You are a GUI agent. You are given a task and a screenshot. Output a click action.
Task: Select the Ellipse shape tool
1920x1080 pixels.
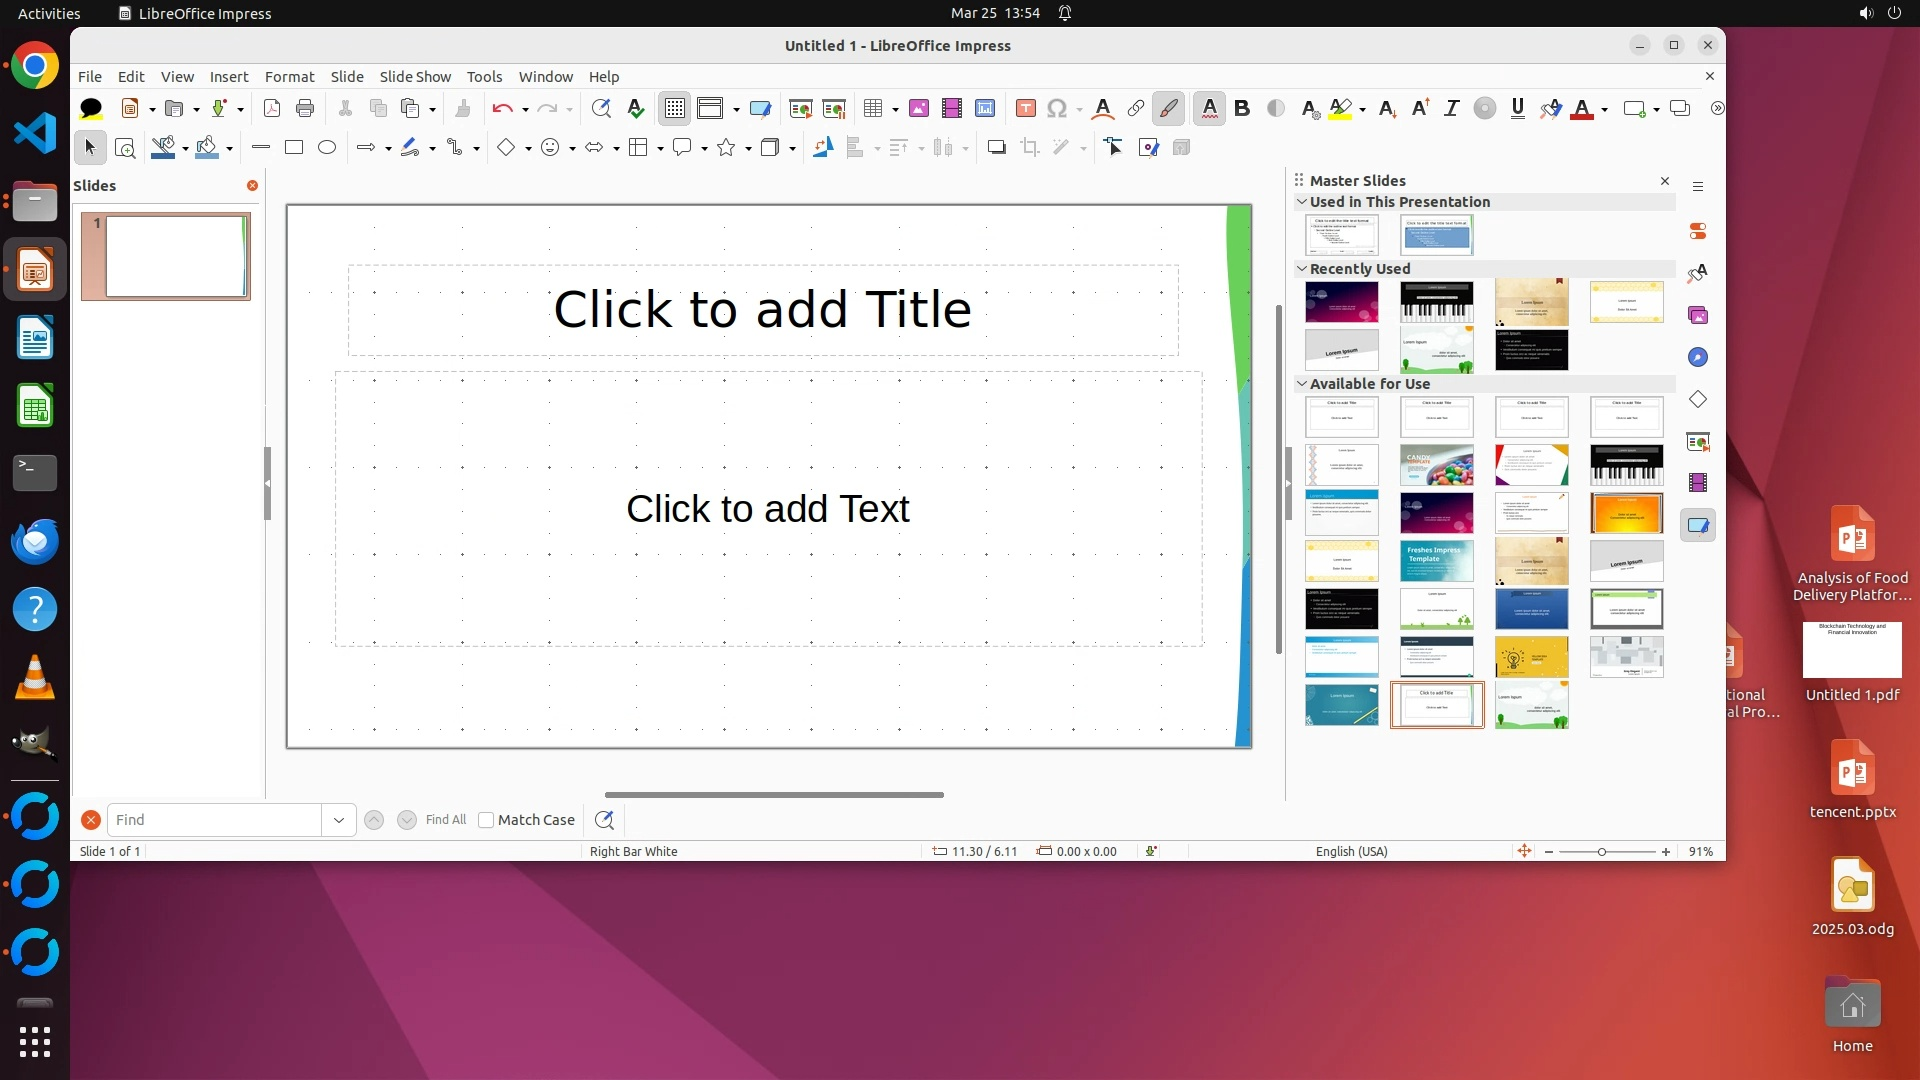coord(327,147)
